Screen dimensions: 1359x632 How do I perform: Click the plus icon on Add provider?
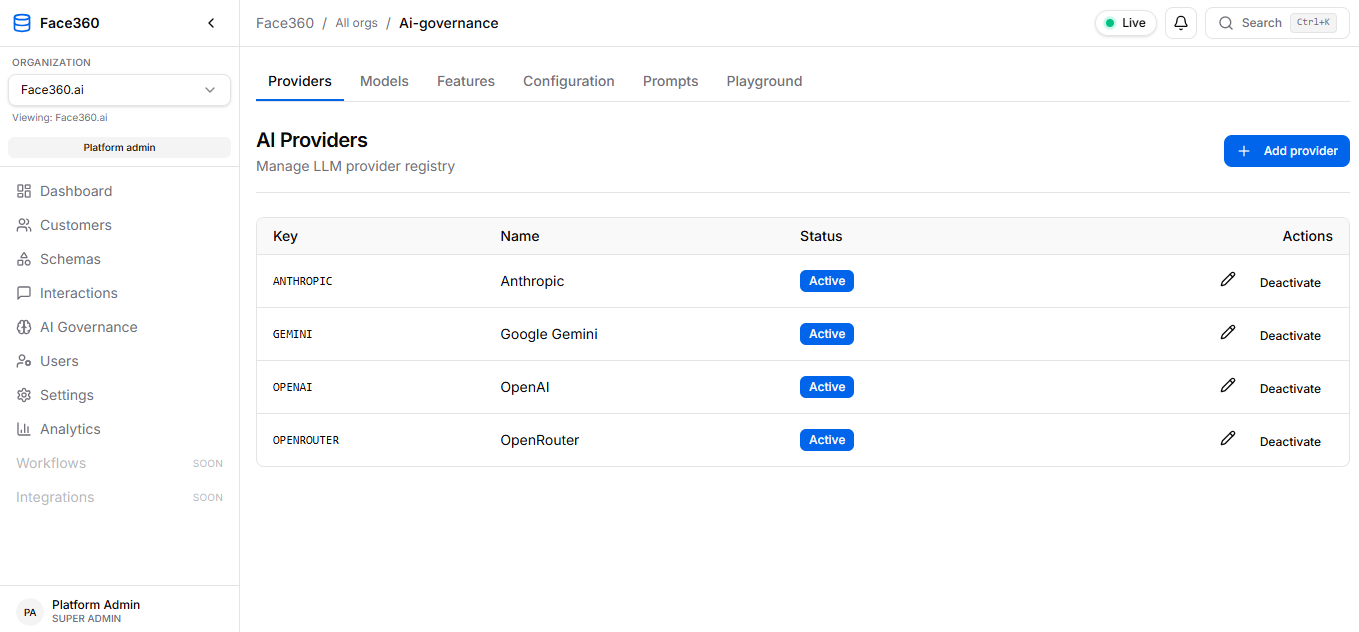click(1244, 151)
